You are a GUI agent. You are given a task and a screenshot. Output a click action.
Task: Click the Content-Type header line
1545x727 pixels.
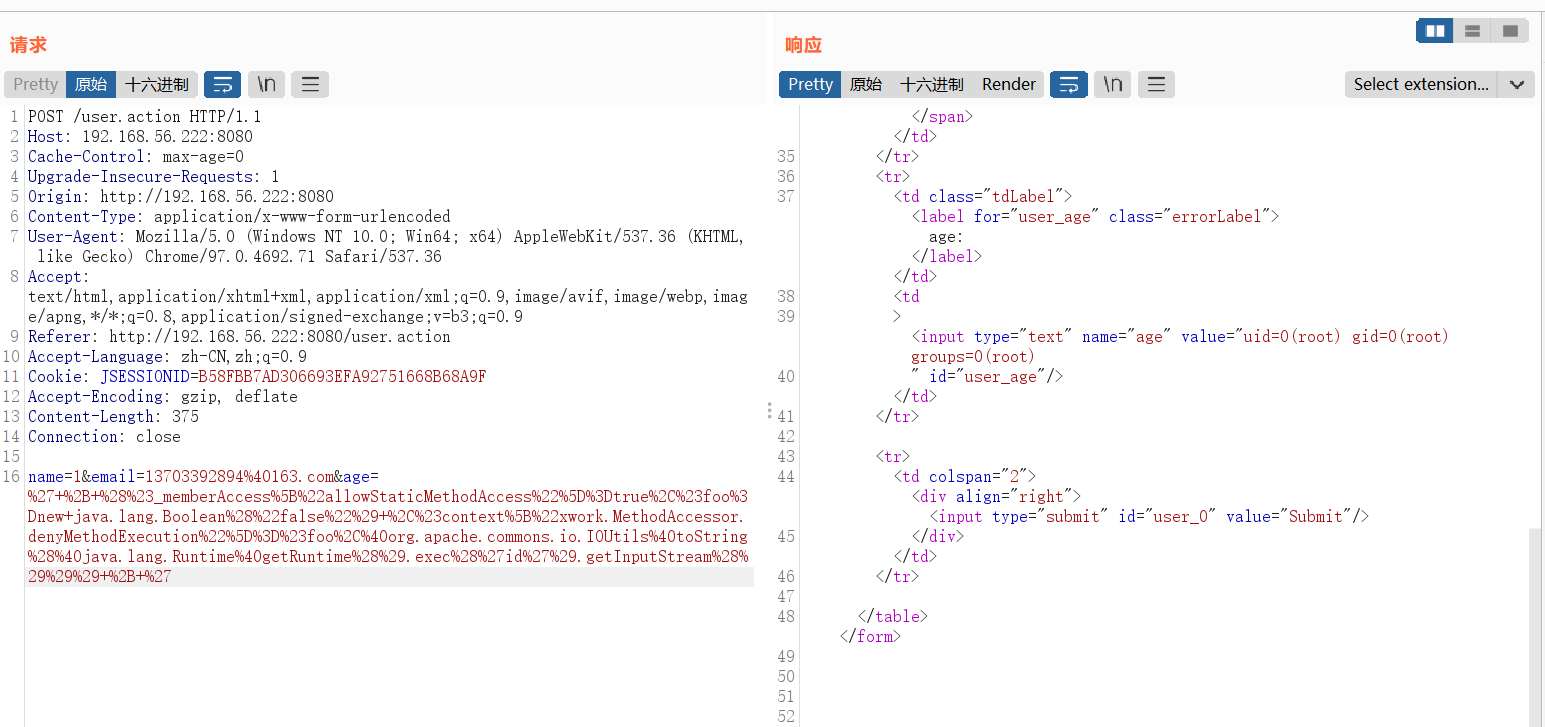[239, 217]
